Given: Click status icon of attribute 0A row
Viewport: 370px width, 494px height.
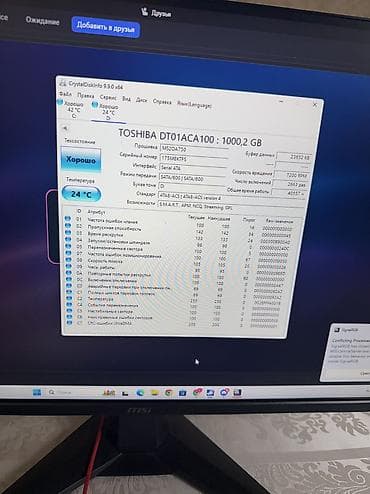Looking at the screenshot, I should (69, 272).
